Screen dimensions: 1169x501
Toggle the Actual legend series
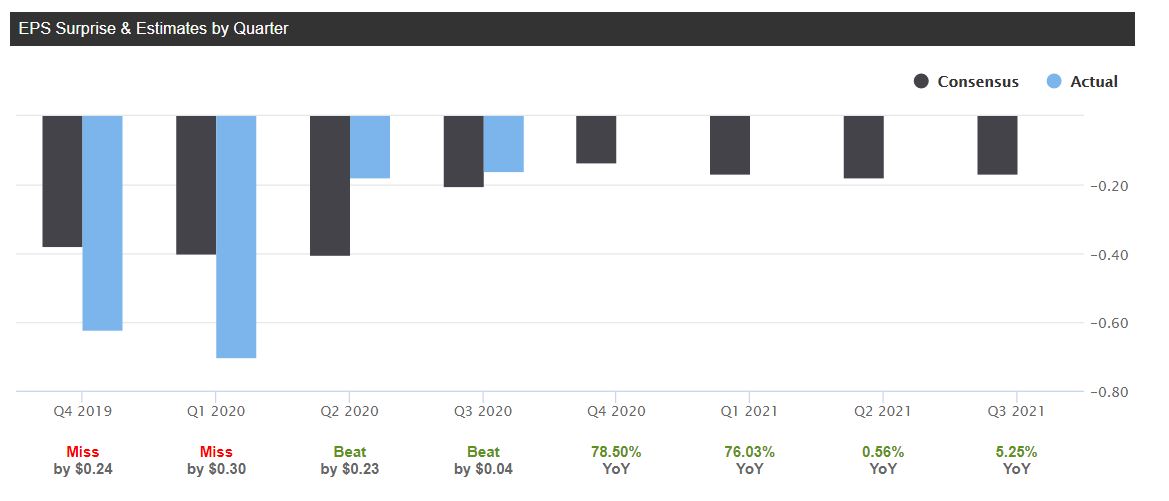(x=1093, y=82)
